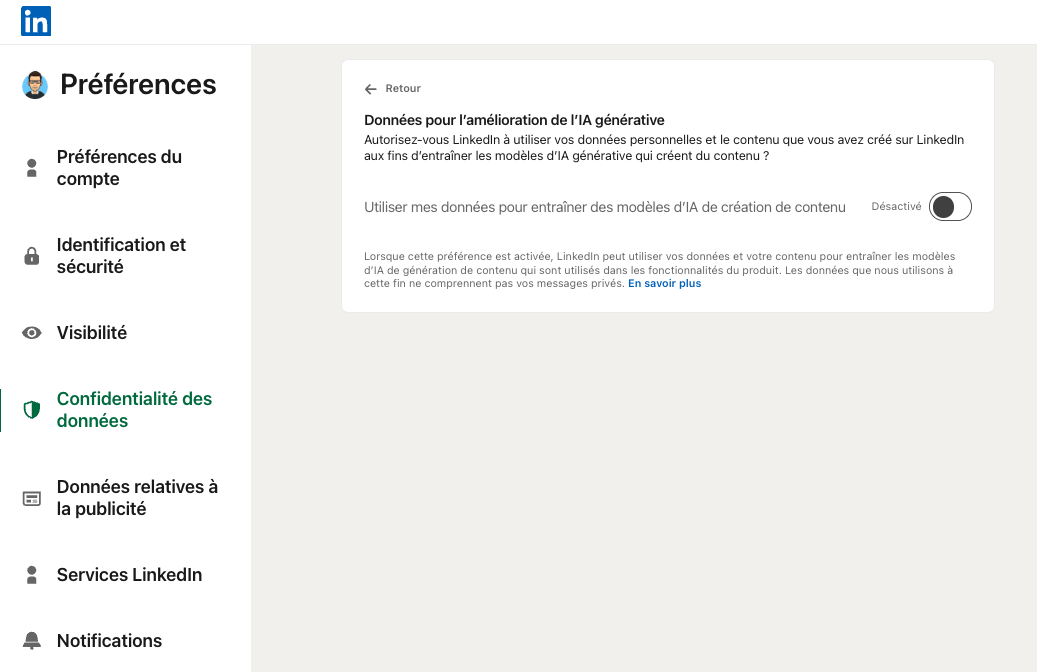Click the profile avatar beside Préférences
Image resolution: width=1037 pixels, height=672 pixels.
(35, 85)
